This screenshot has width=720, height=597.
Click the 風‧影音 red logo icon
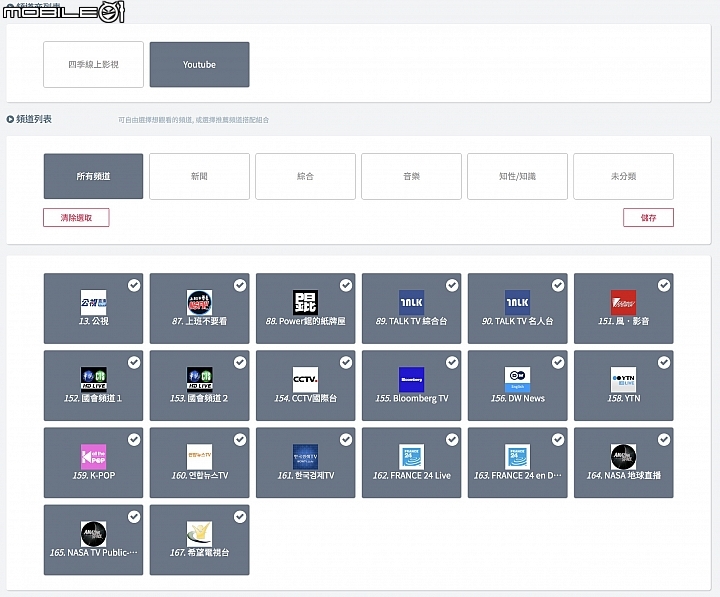click(x=624, y=302)
